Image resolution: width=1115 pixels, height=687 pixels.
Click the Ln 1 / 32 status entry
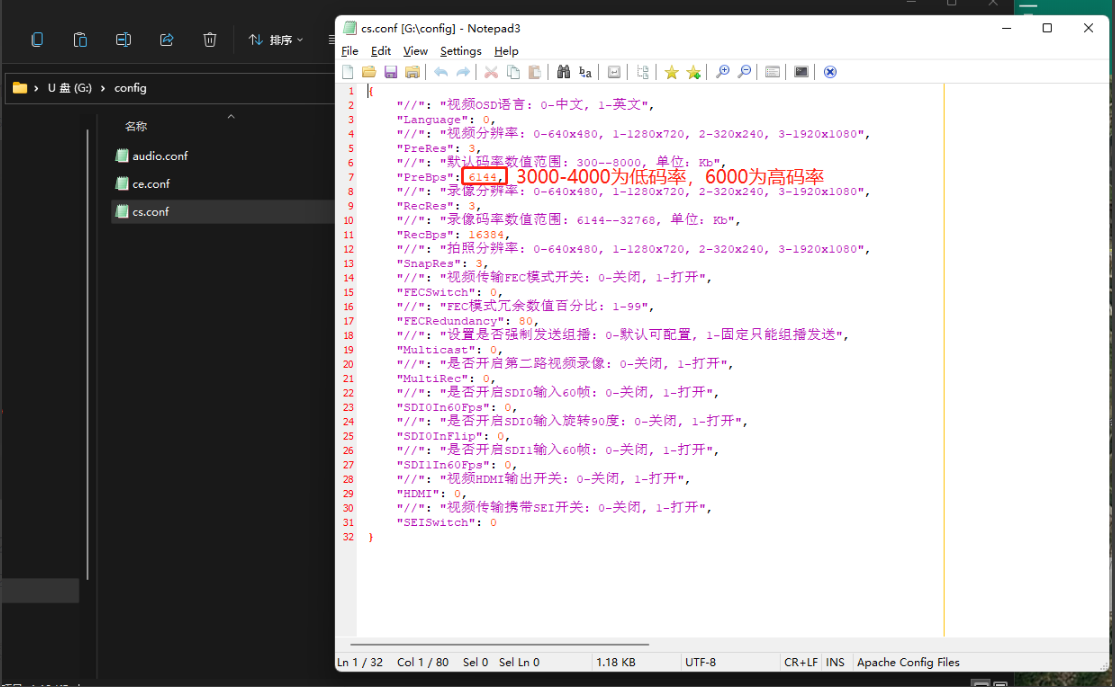(360, 662)
